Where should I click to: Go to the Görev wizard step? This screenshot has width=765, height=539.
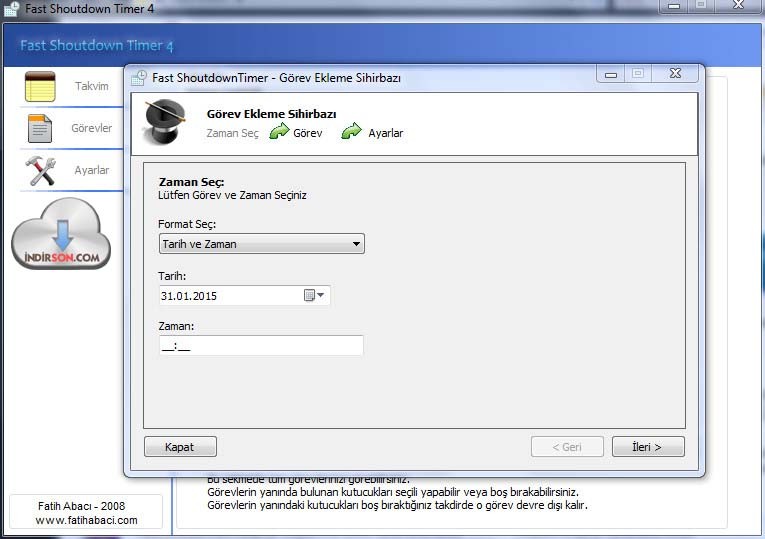click(x=307, y=133)
